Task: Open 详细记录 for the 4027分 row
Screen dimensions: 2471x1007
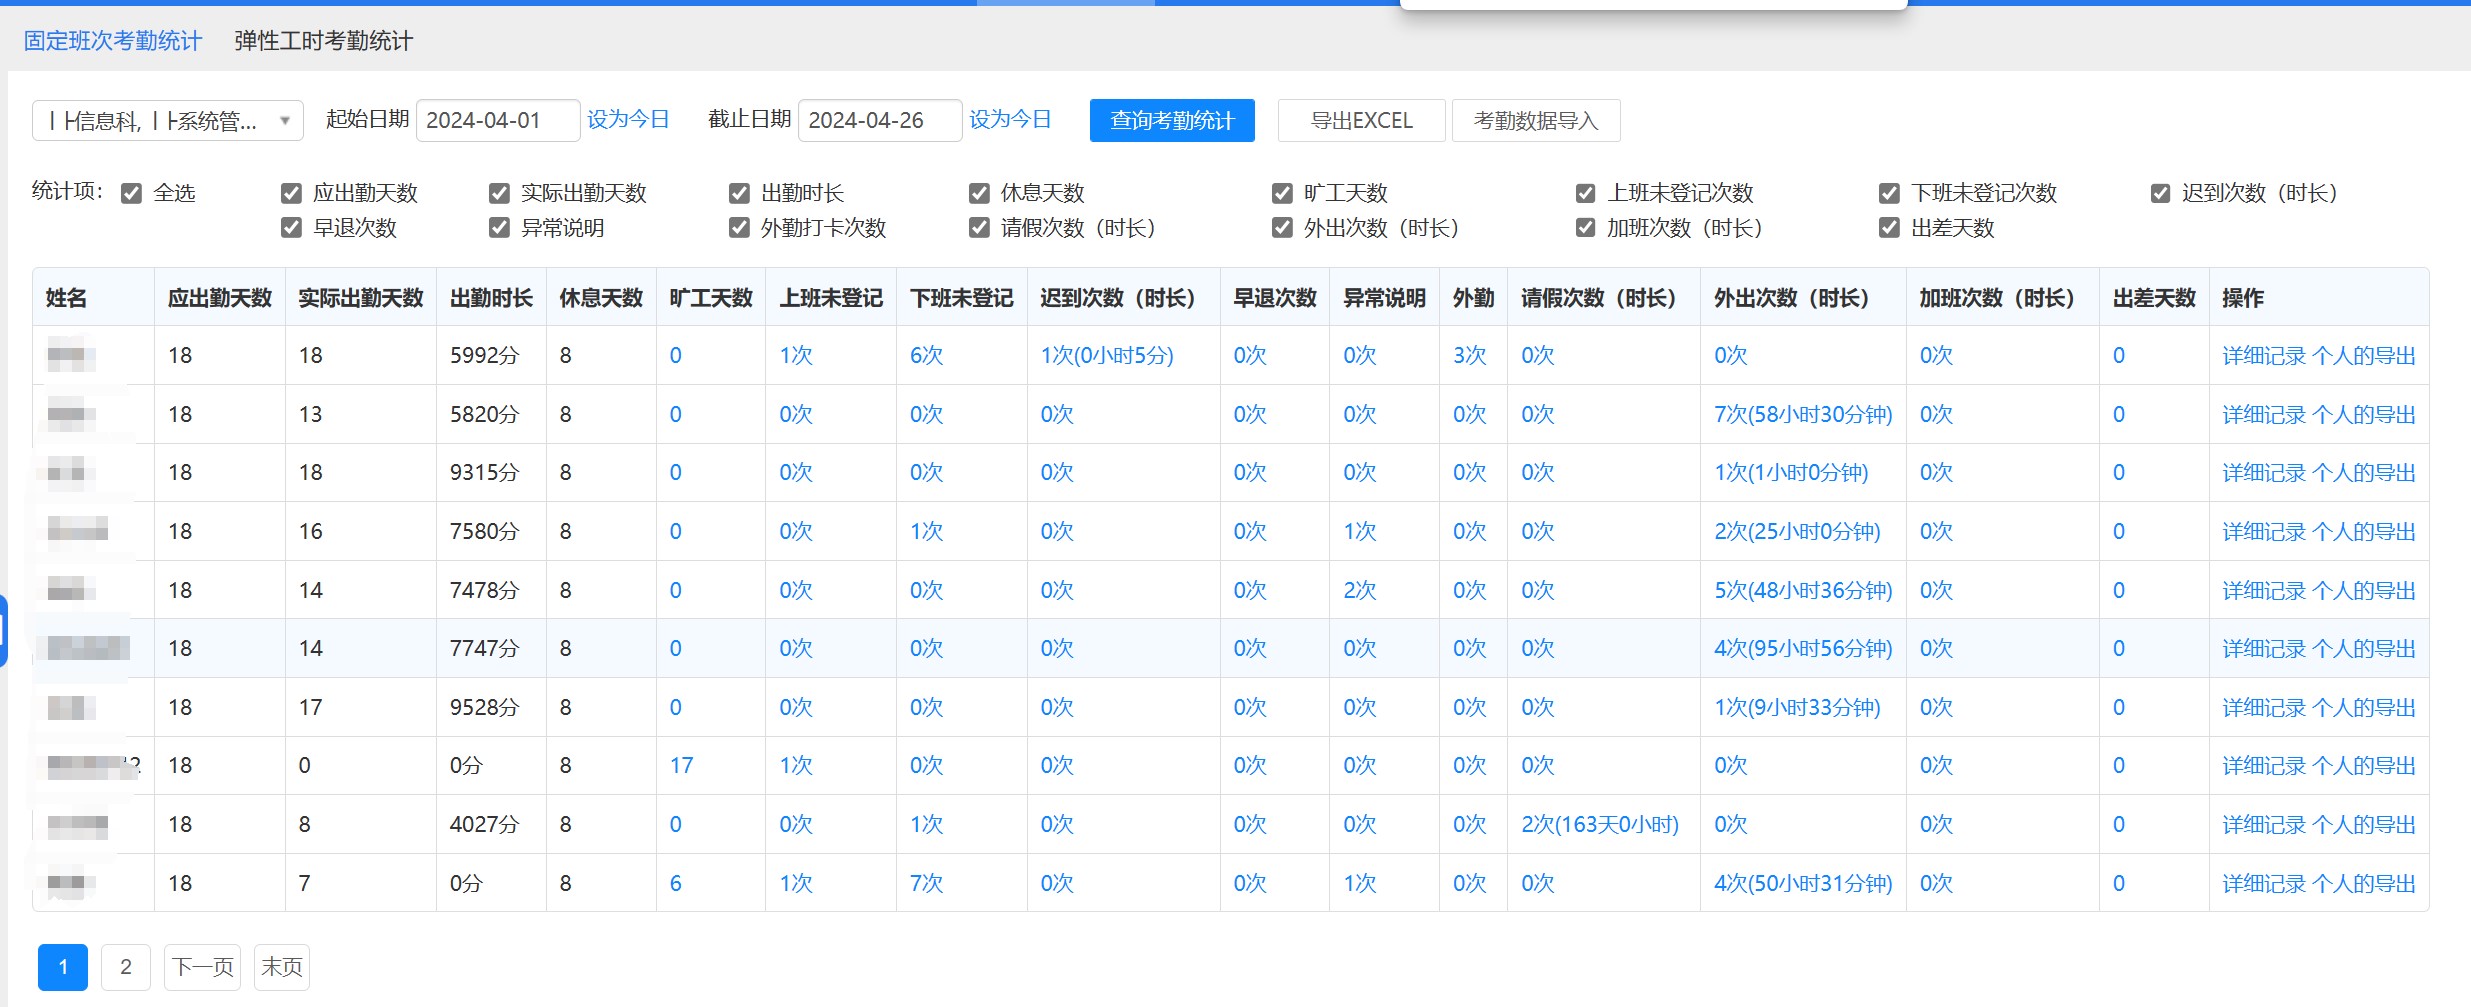Action: pos(2264,825)
